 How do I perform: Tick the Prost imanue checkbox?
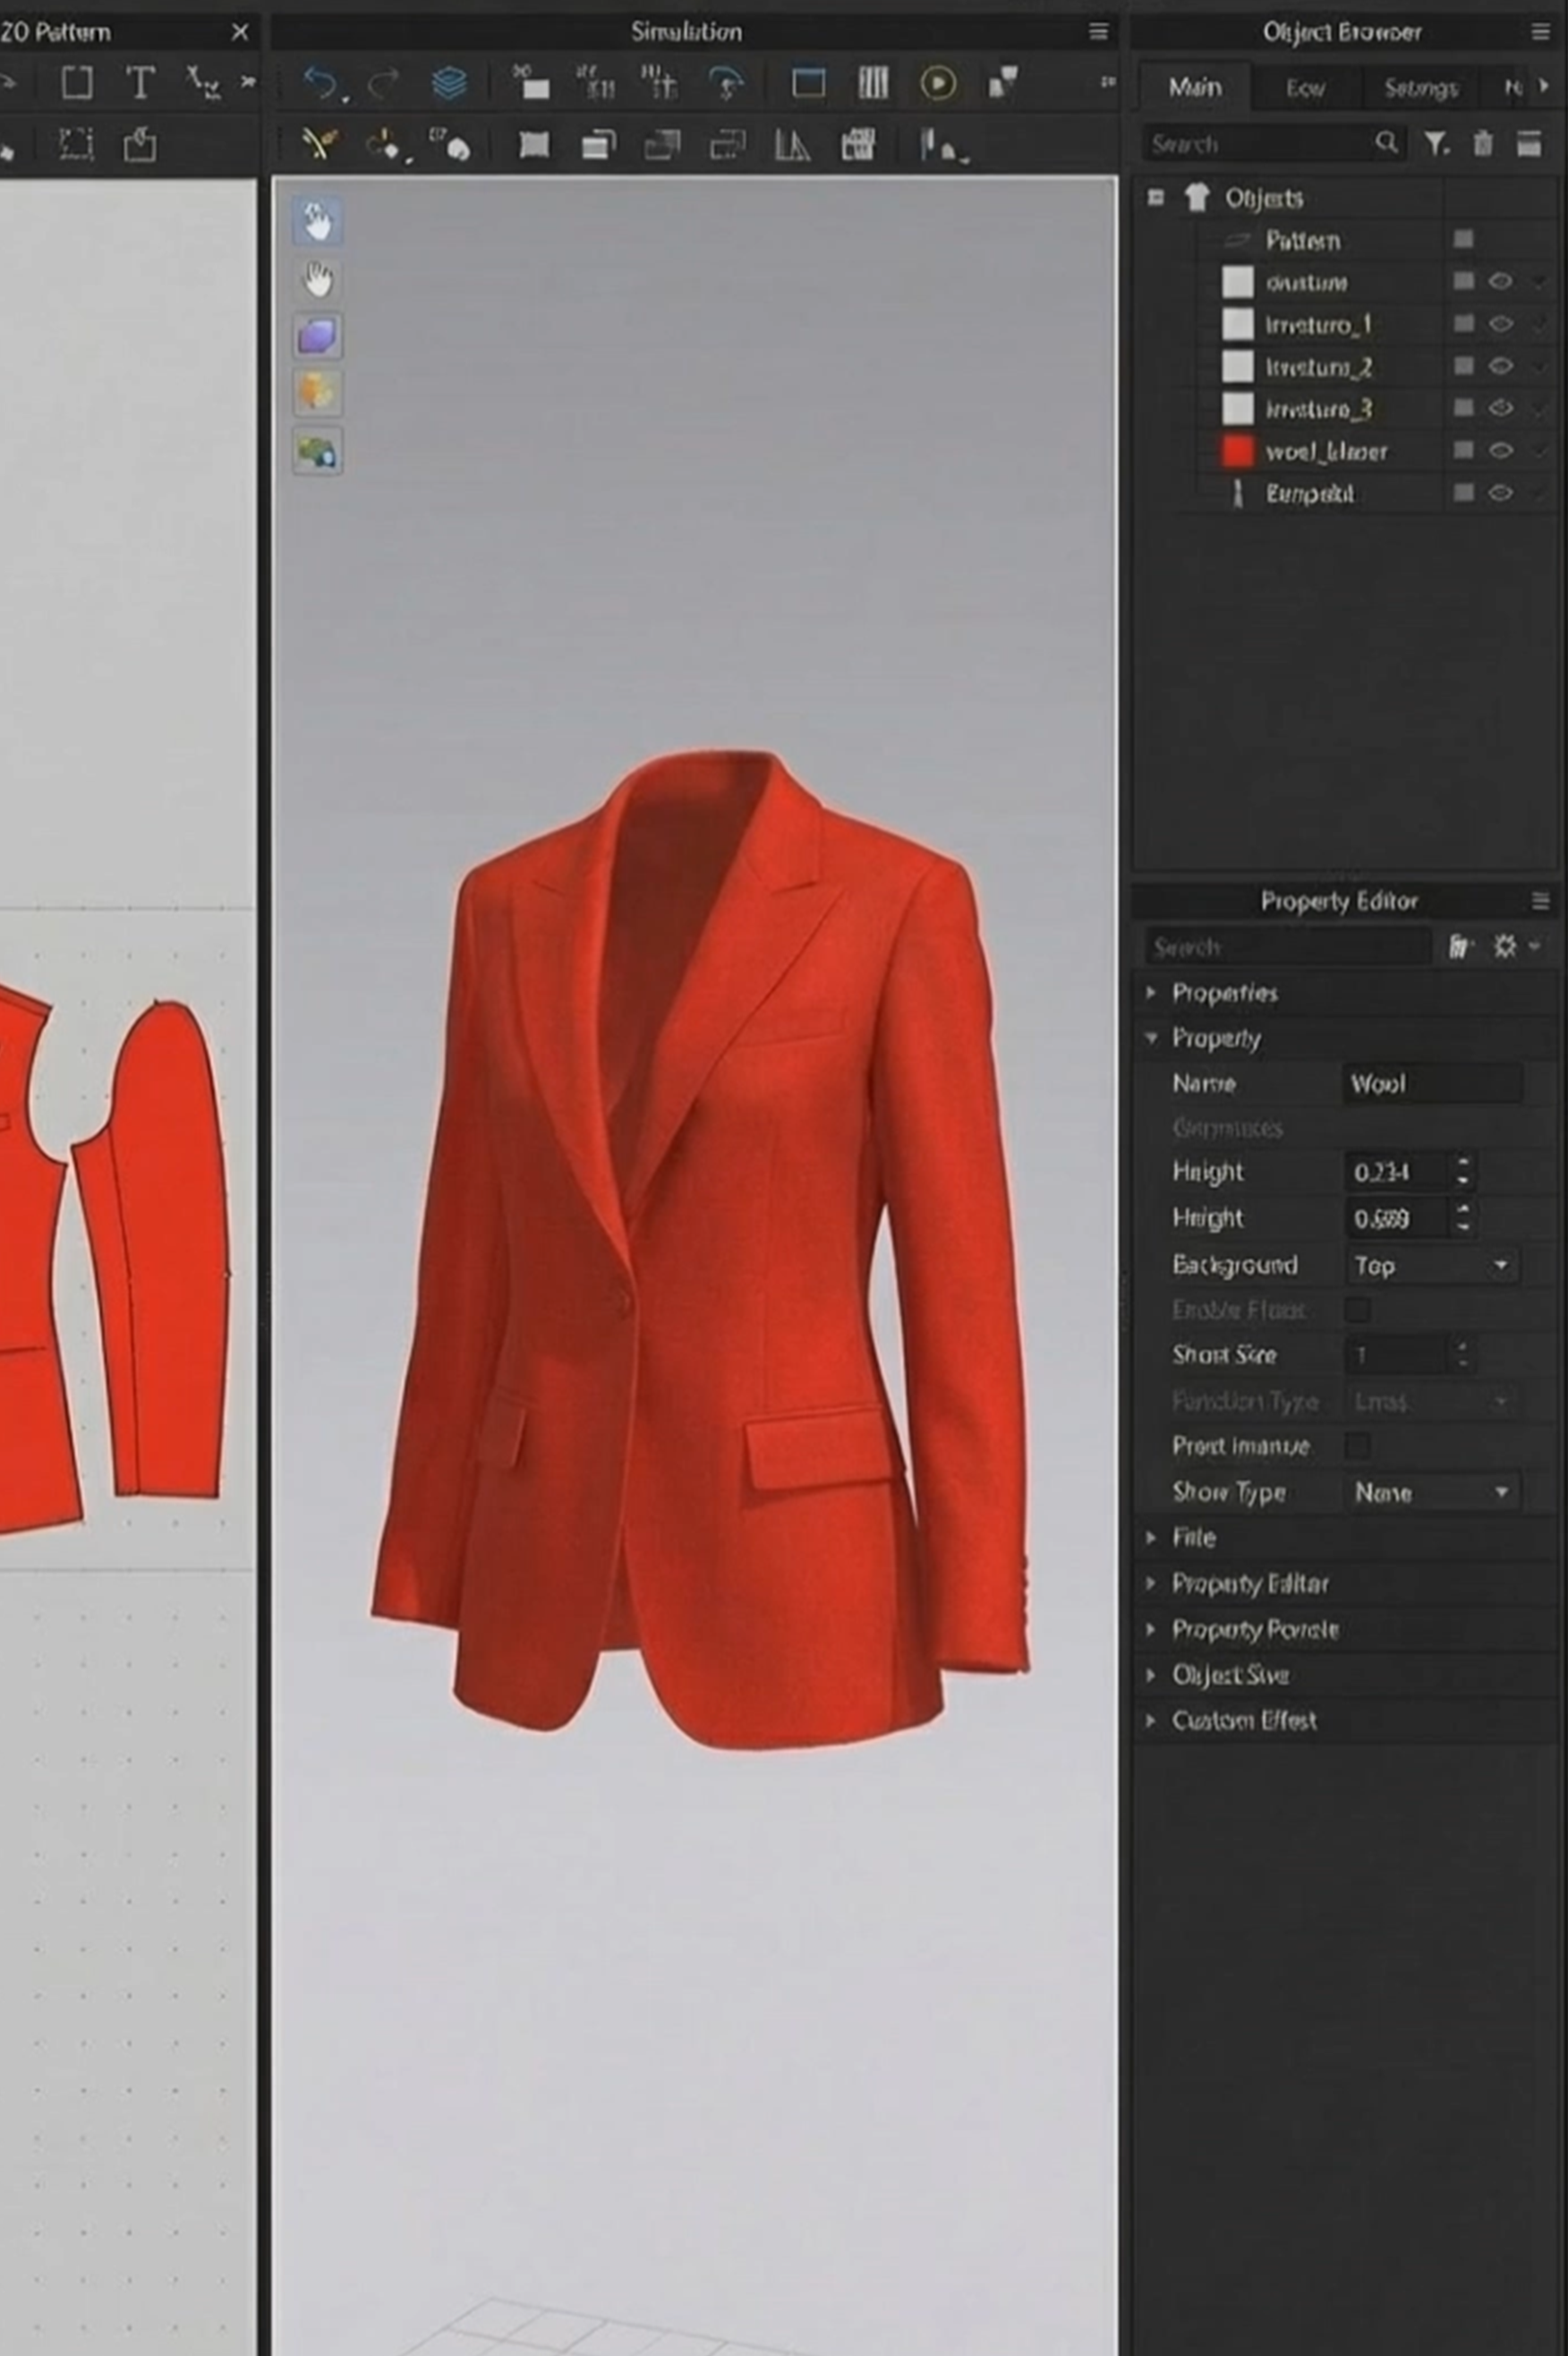pos(1357,1446)
